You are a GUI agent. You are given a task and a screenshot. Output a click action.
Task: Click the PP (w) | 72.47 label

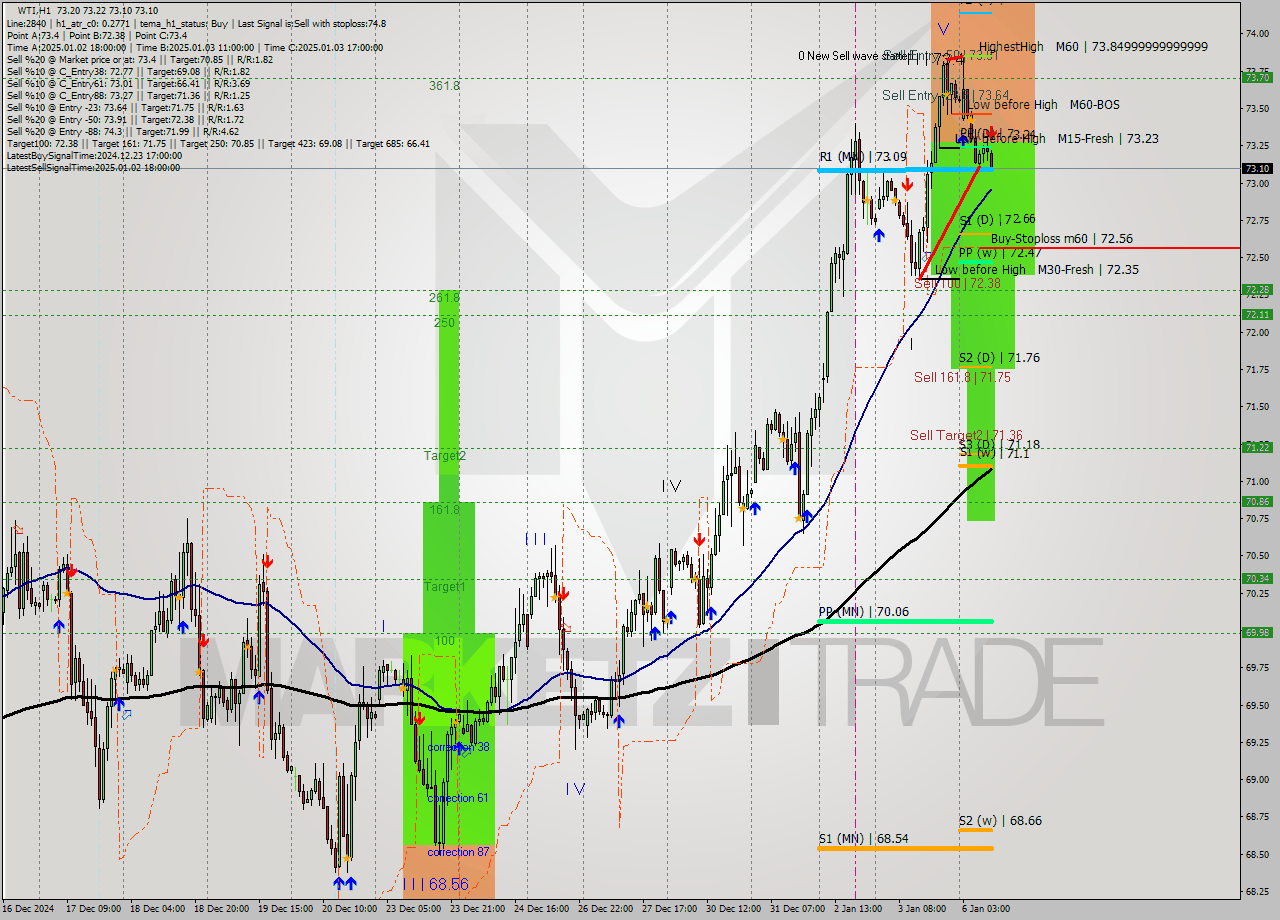998,254
